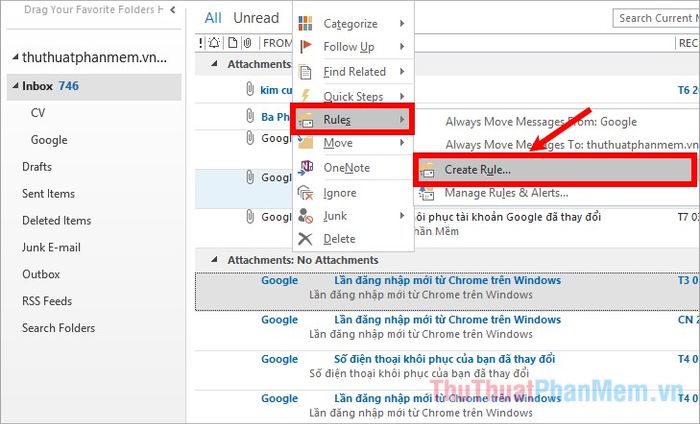This screenshot has height=424, width=700.
Task: Open the Deleted Items folder
Action: 56,220
